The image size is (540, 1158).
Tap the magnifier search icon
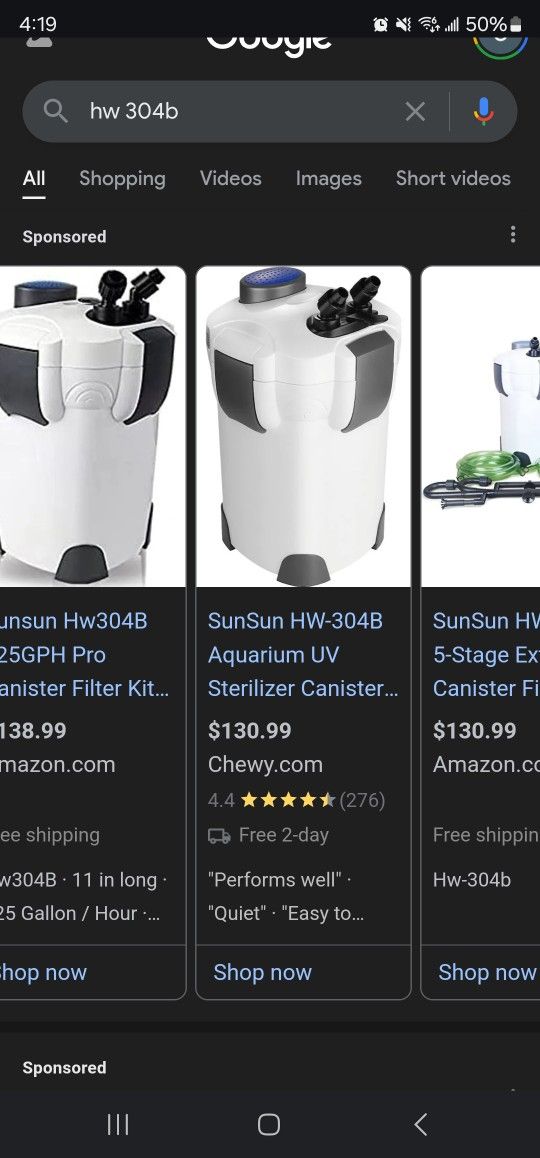click(x=55, y=112)
